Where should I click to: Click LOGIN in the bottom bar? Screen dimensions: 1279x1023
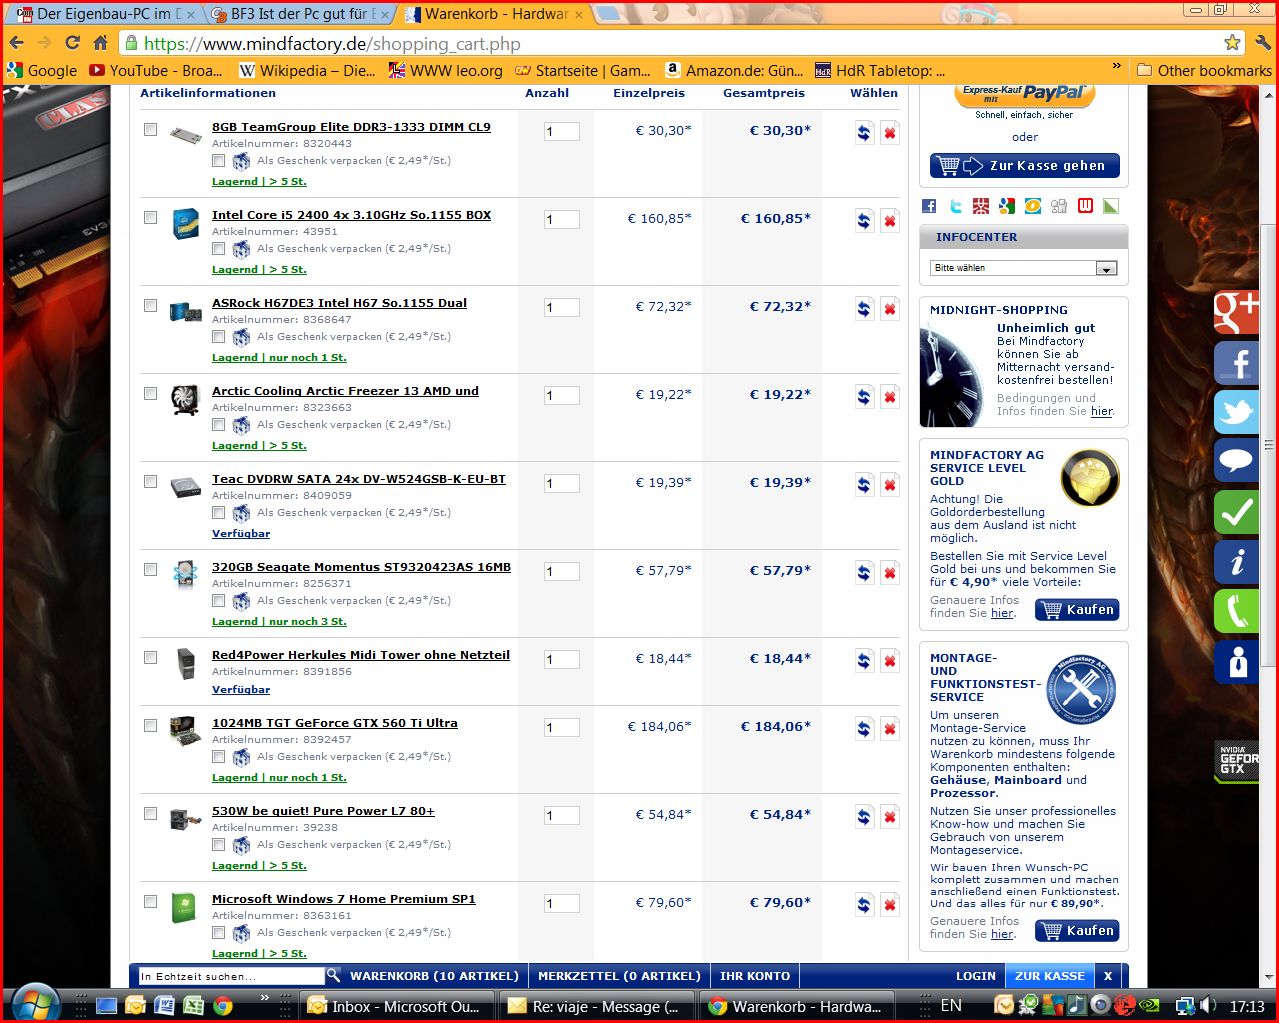(x=976, y=976)
